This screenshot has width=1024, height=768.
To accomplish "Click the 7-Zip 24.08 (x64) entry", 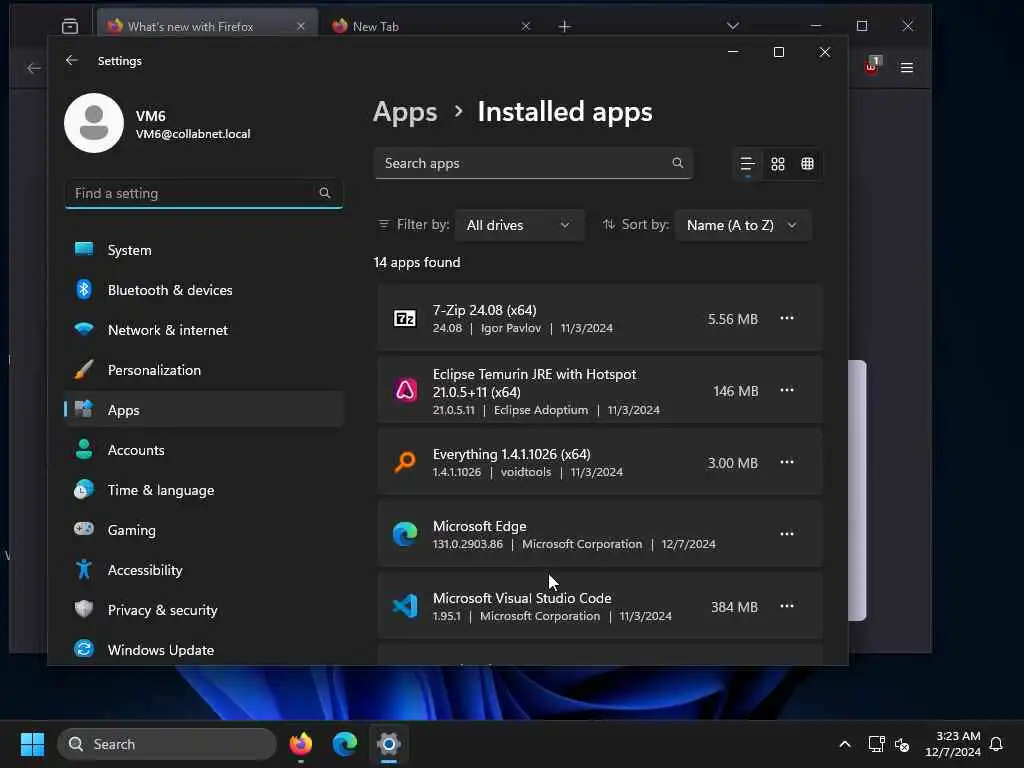I will pyautogui.click(x=600, y=318).
